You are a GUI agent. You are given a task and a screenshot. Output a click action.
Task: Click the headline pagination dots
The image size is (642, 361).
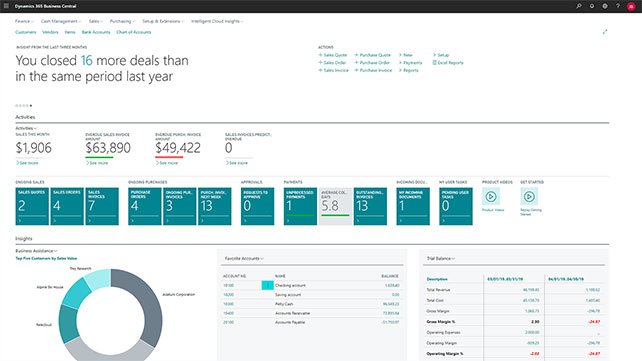point(24,106)
